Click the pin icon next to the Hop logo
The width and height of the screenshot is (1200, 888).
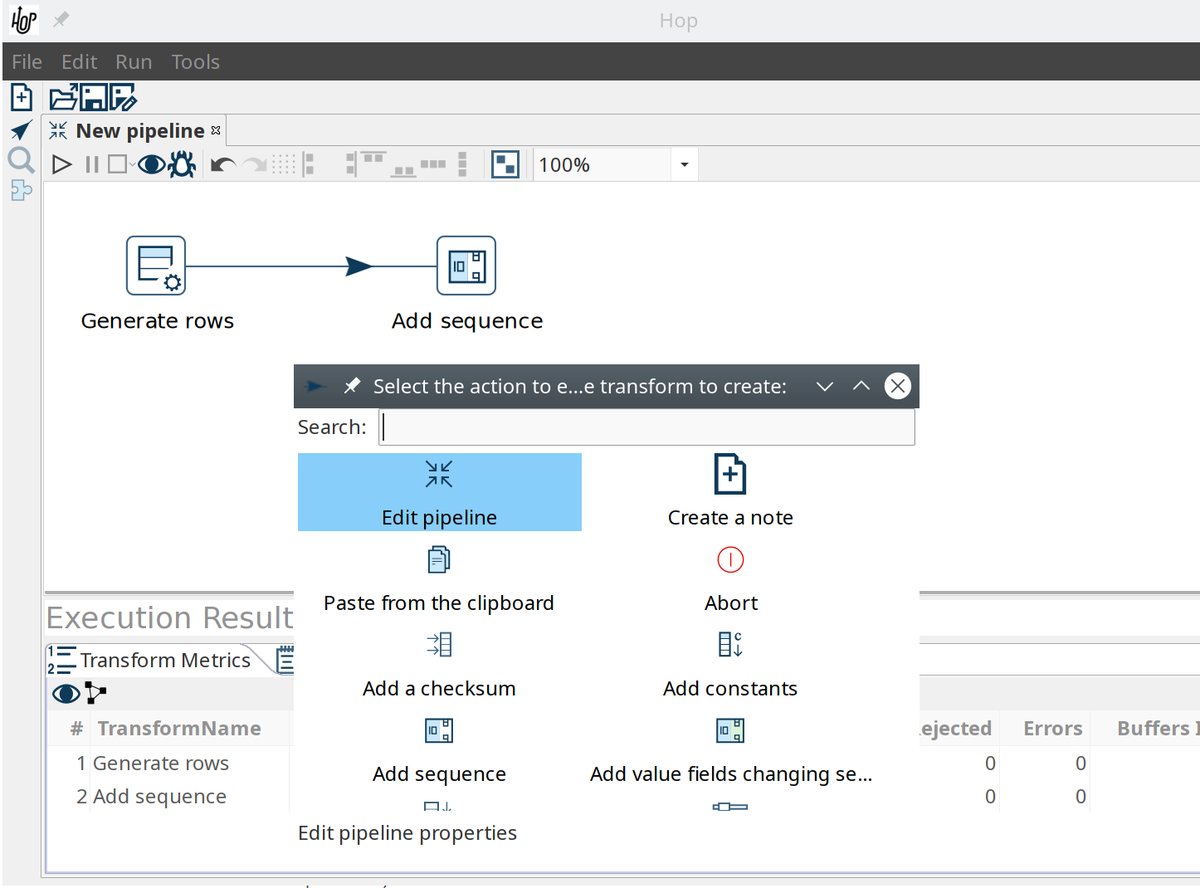tap(59, 19)
